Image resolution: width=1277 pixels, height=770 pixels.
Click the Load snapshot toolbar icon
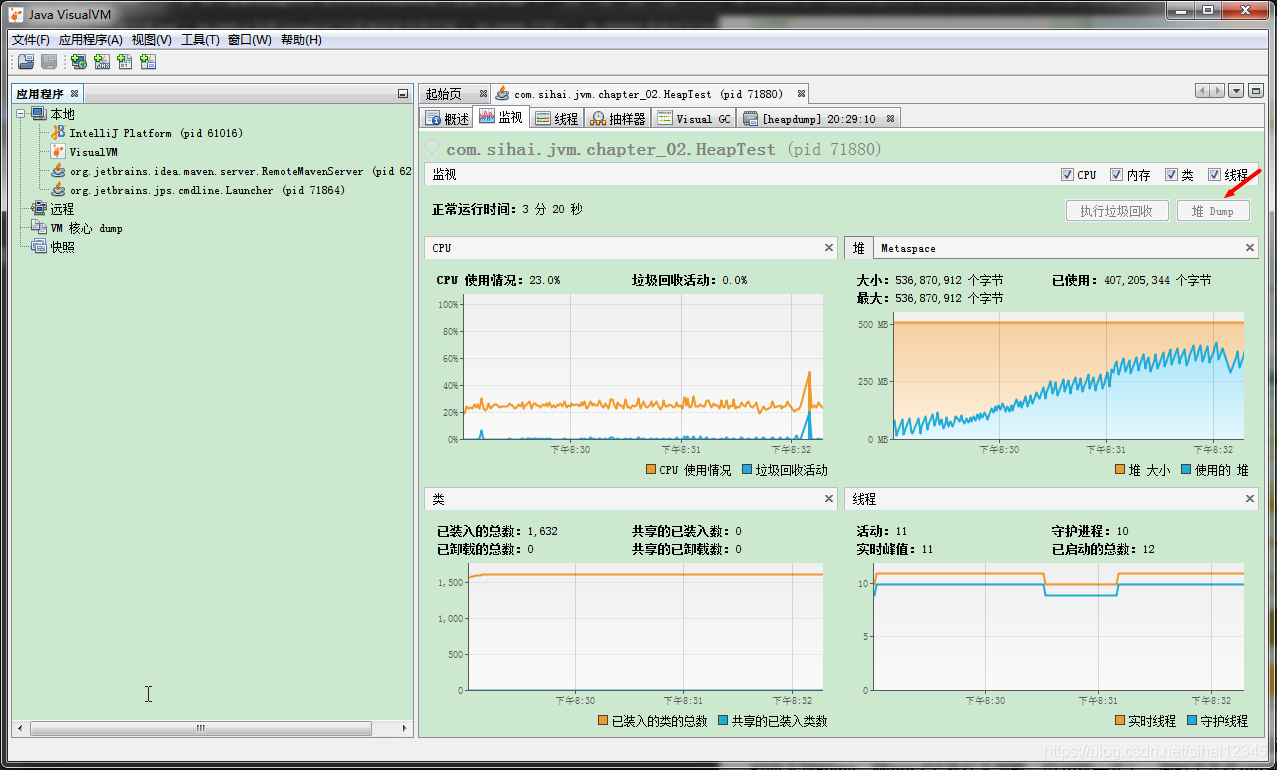coord(26,62)
